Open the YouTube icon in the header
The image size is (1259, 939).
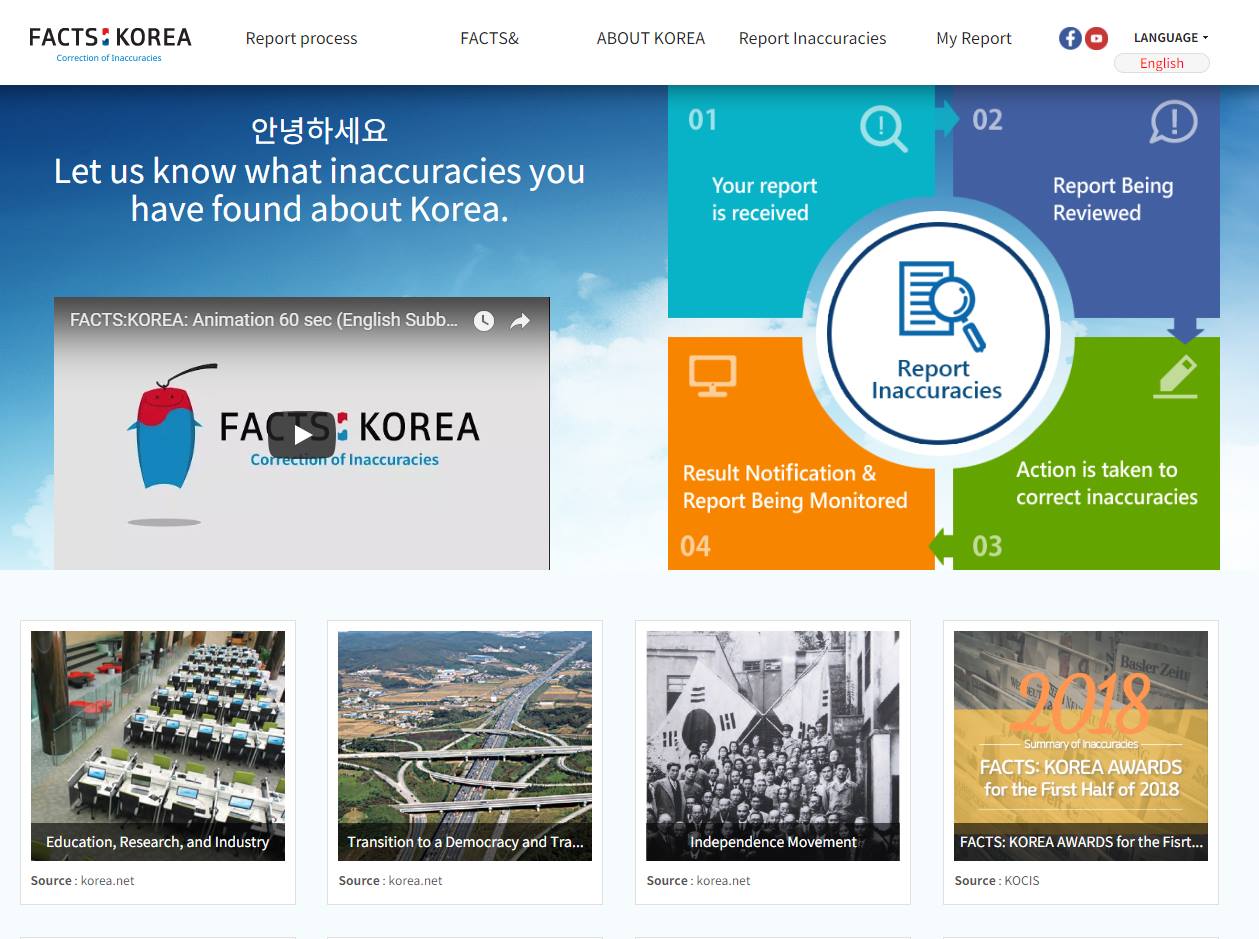[1096, 38]
